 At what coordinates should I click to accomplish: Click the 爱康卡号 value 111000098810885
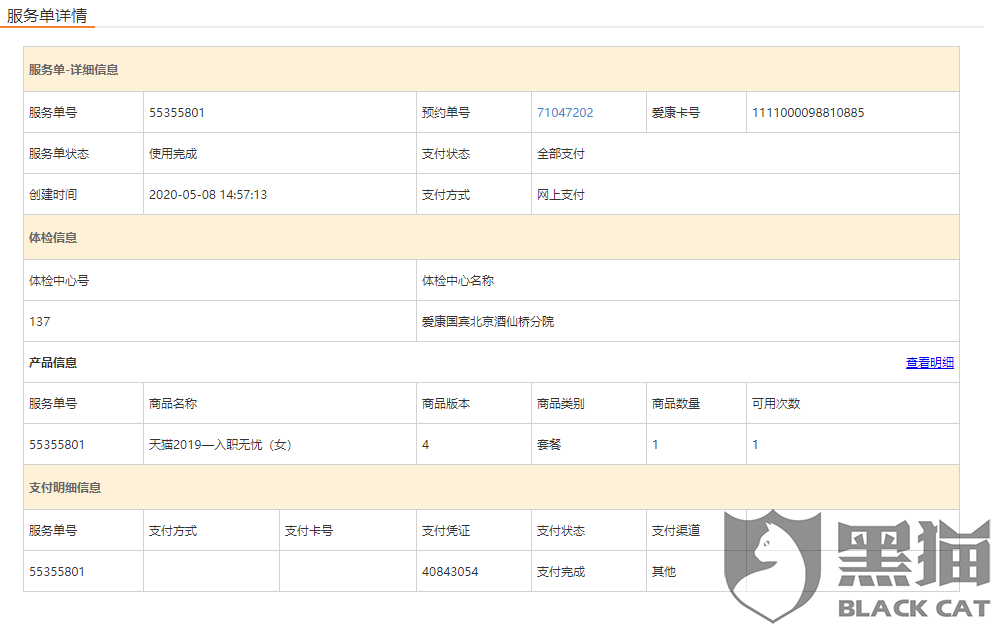[x=807, y=113]
